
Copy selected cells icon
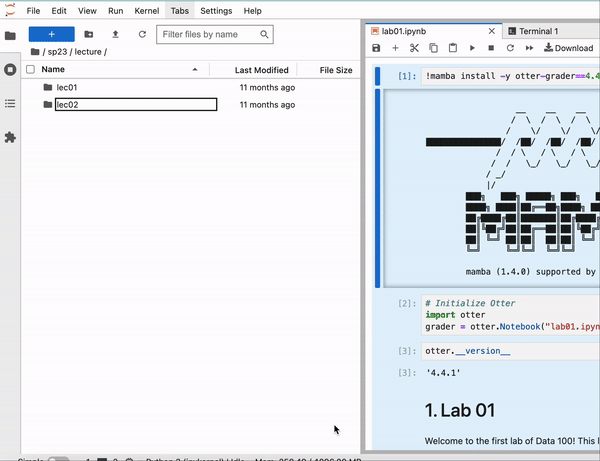point(434,48)
